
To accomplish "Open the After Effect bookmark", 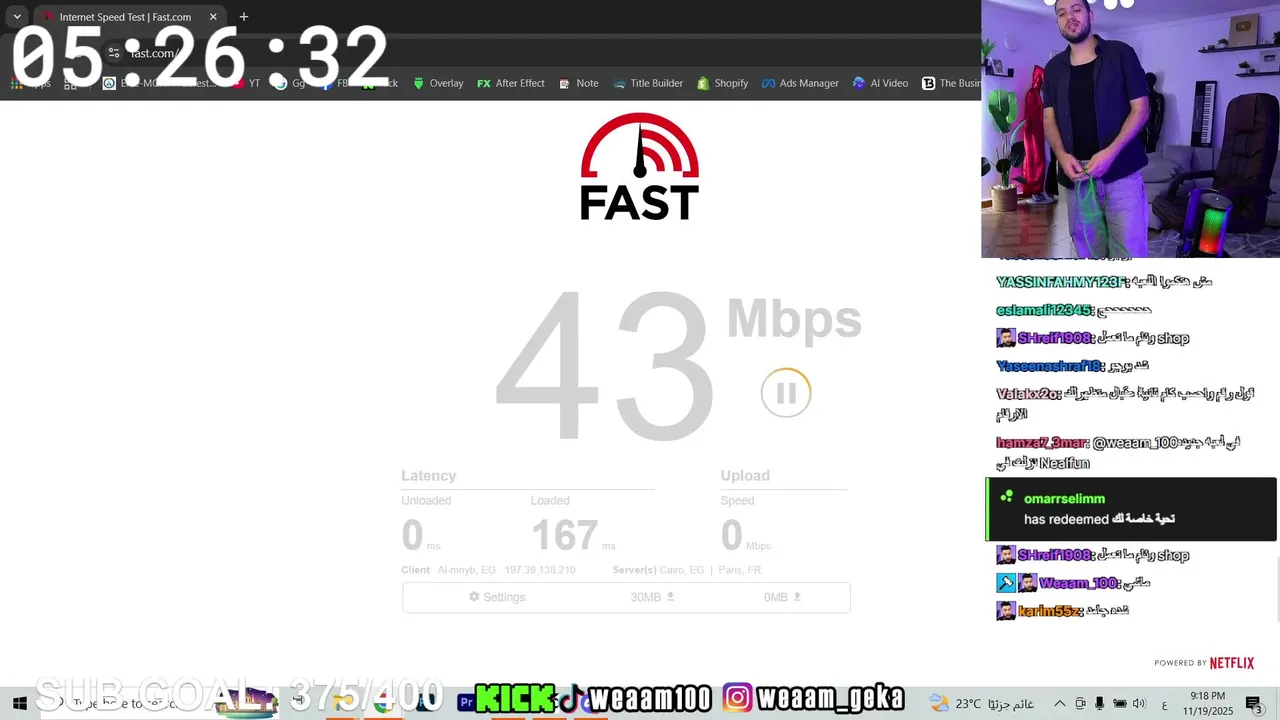I will 511,83.
